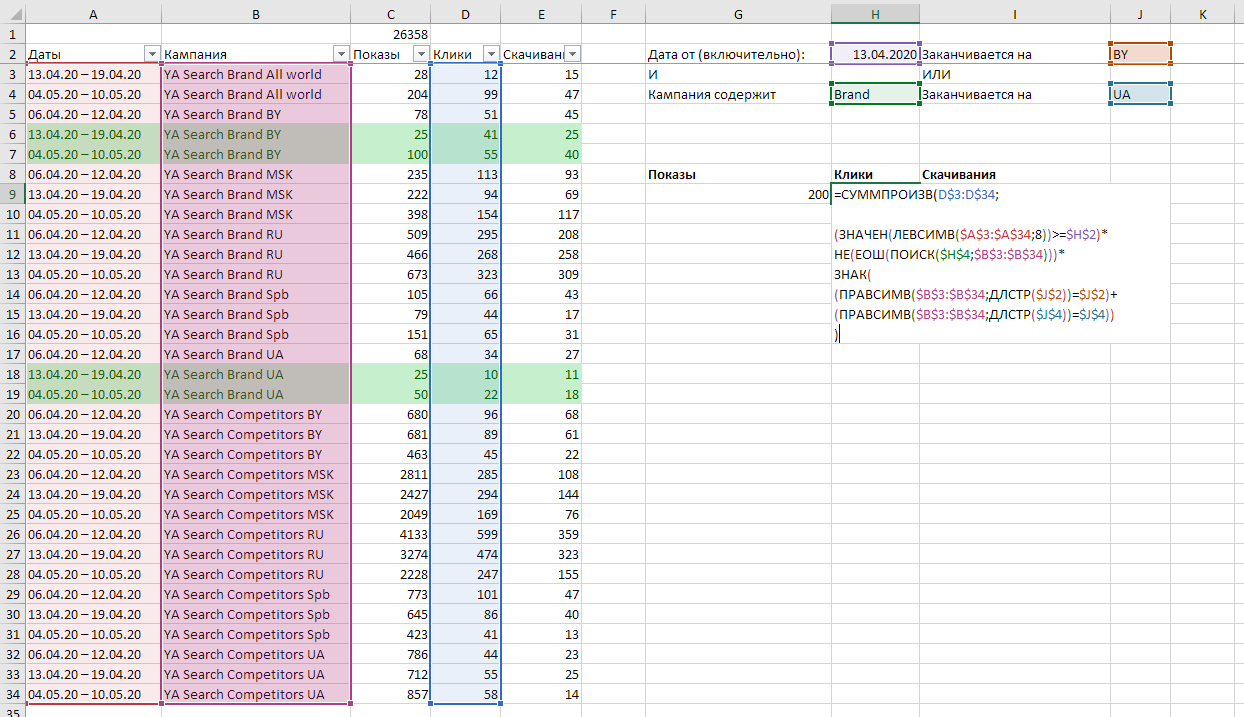This screenshot has height=717, width=1244.
Task: Select column A header
Action: pyautogui.click(x=93, y=14)
